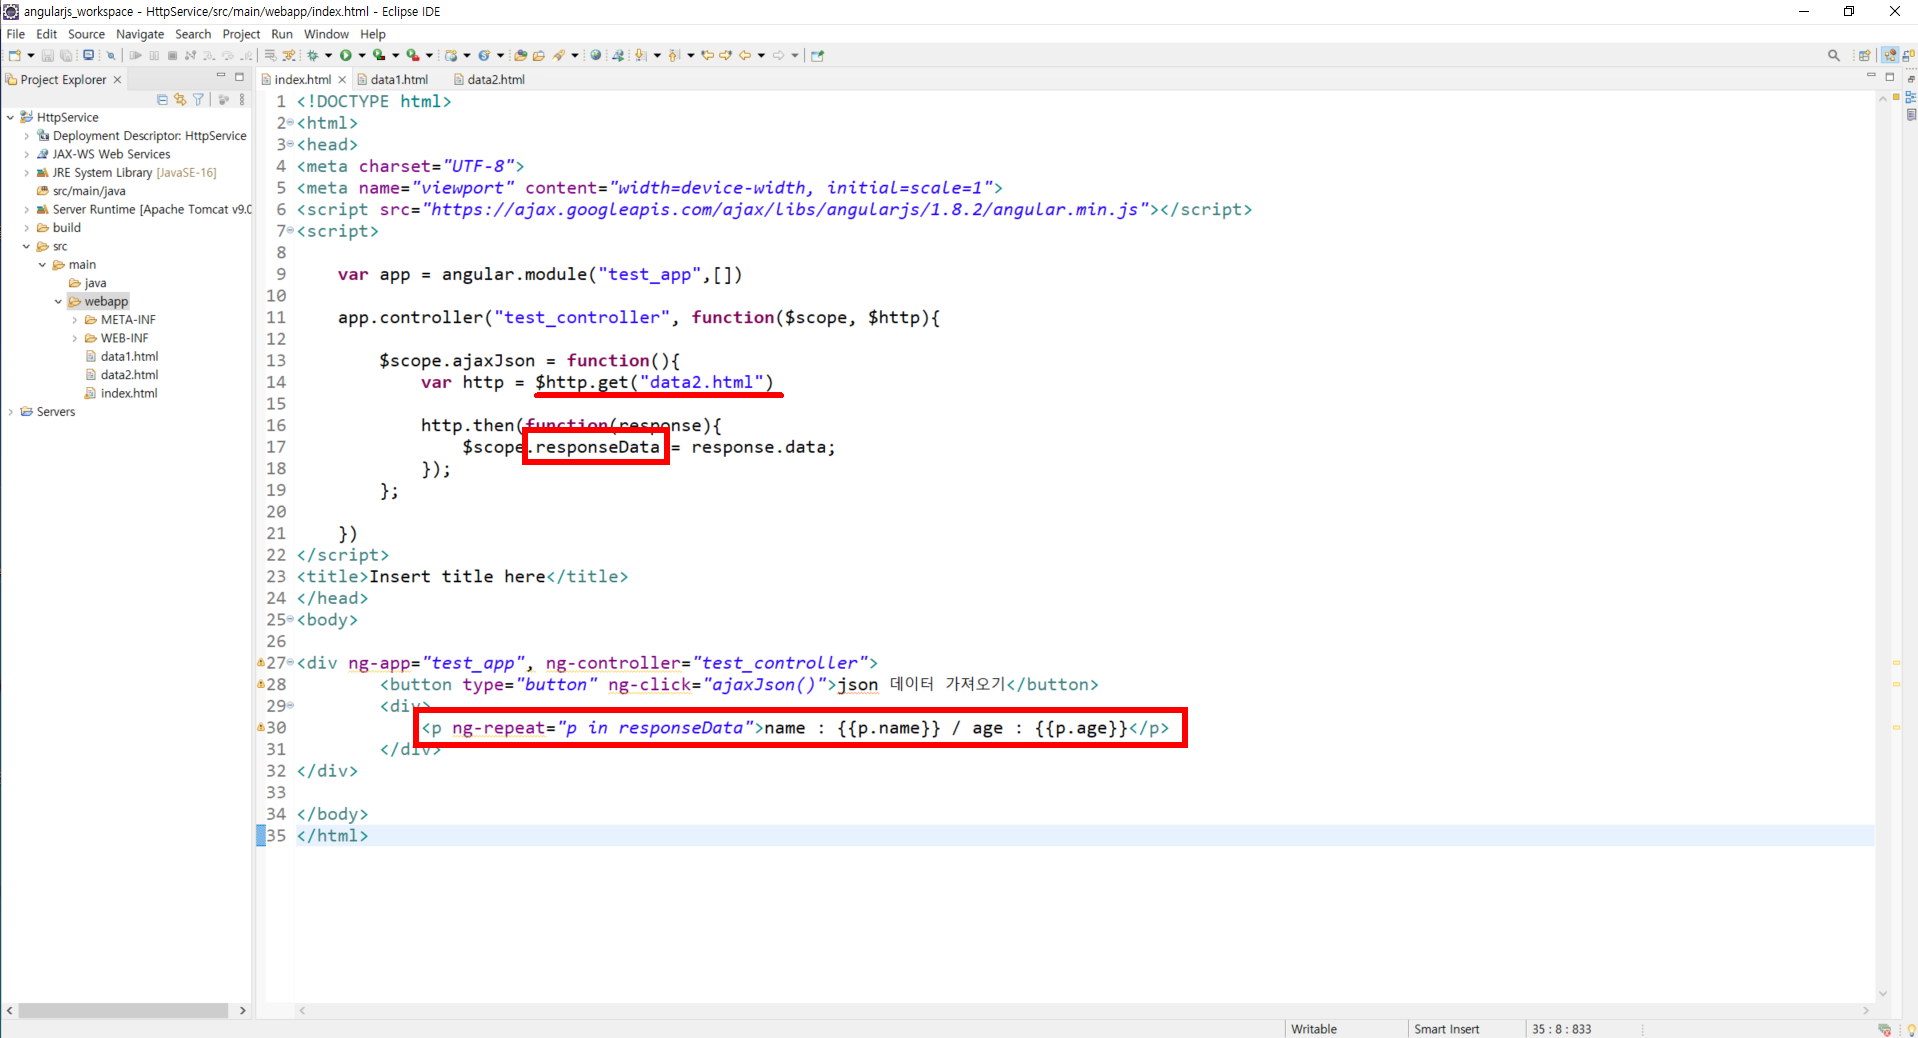Screen dimensions: 1918x1038
Task: Toggle code folding at line 2 html tag
Action: click(x=290, y=123)
